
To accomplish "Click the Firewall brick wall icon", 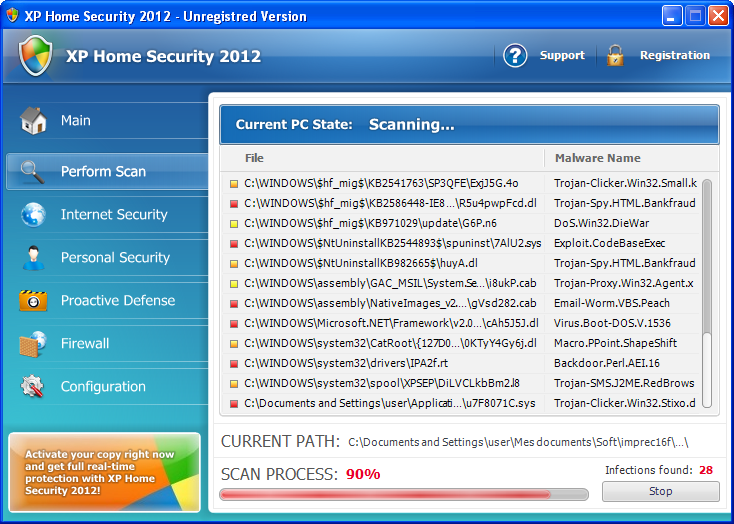I will (x=33, y=344).
